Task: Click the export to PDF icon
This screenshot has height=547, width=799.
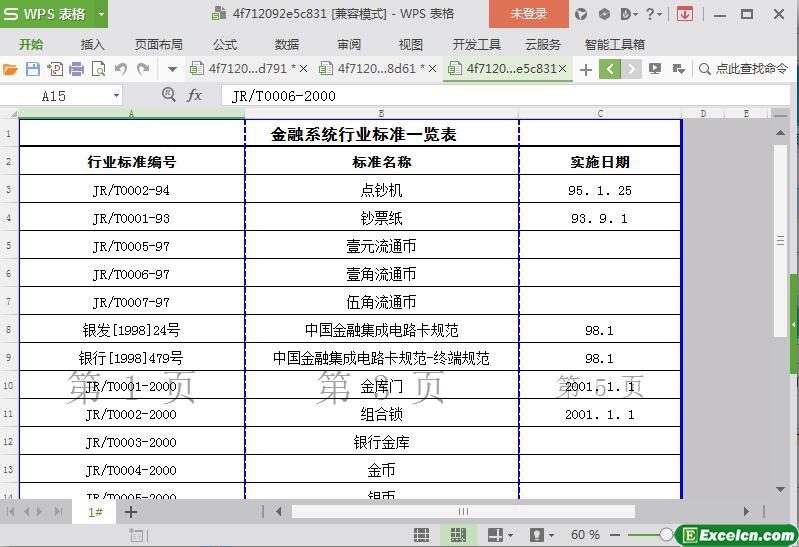Action: coord(55,69)
